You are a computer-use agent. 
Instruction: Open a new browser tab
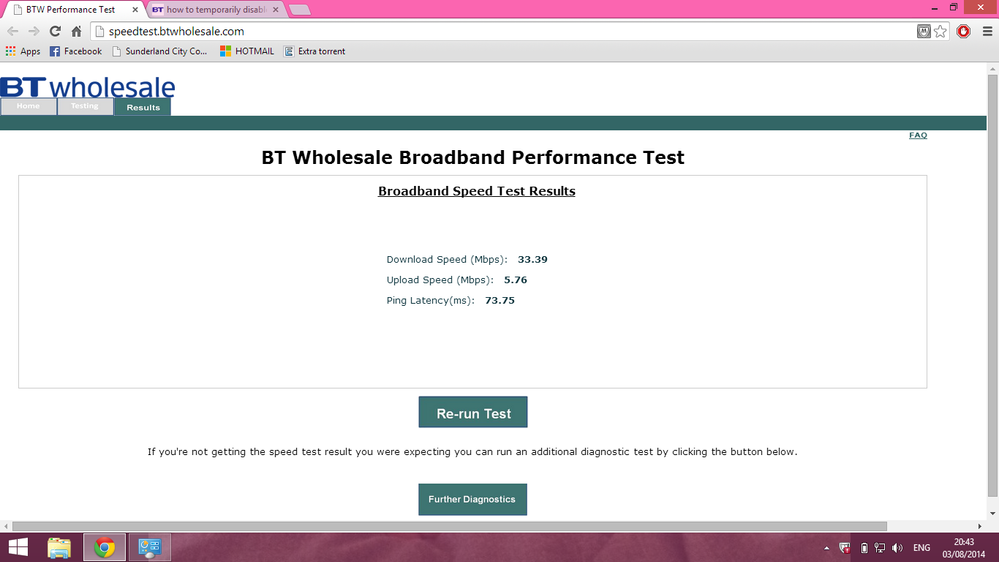[x=299, y=10]
